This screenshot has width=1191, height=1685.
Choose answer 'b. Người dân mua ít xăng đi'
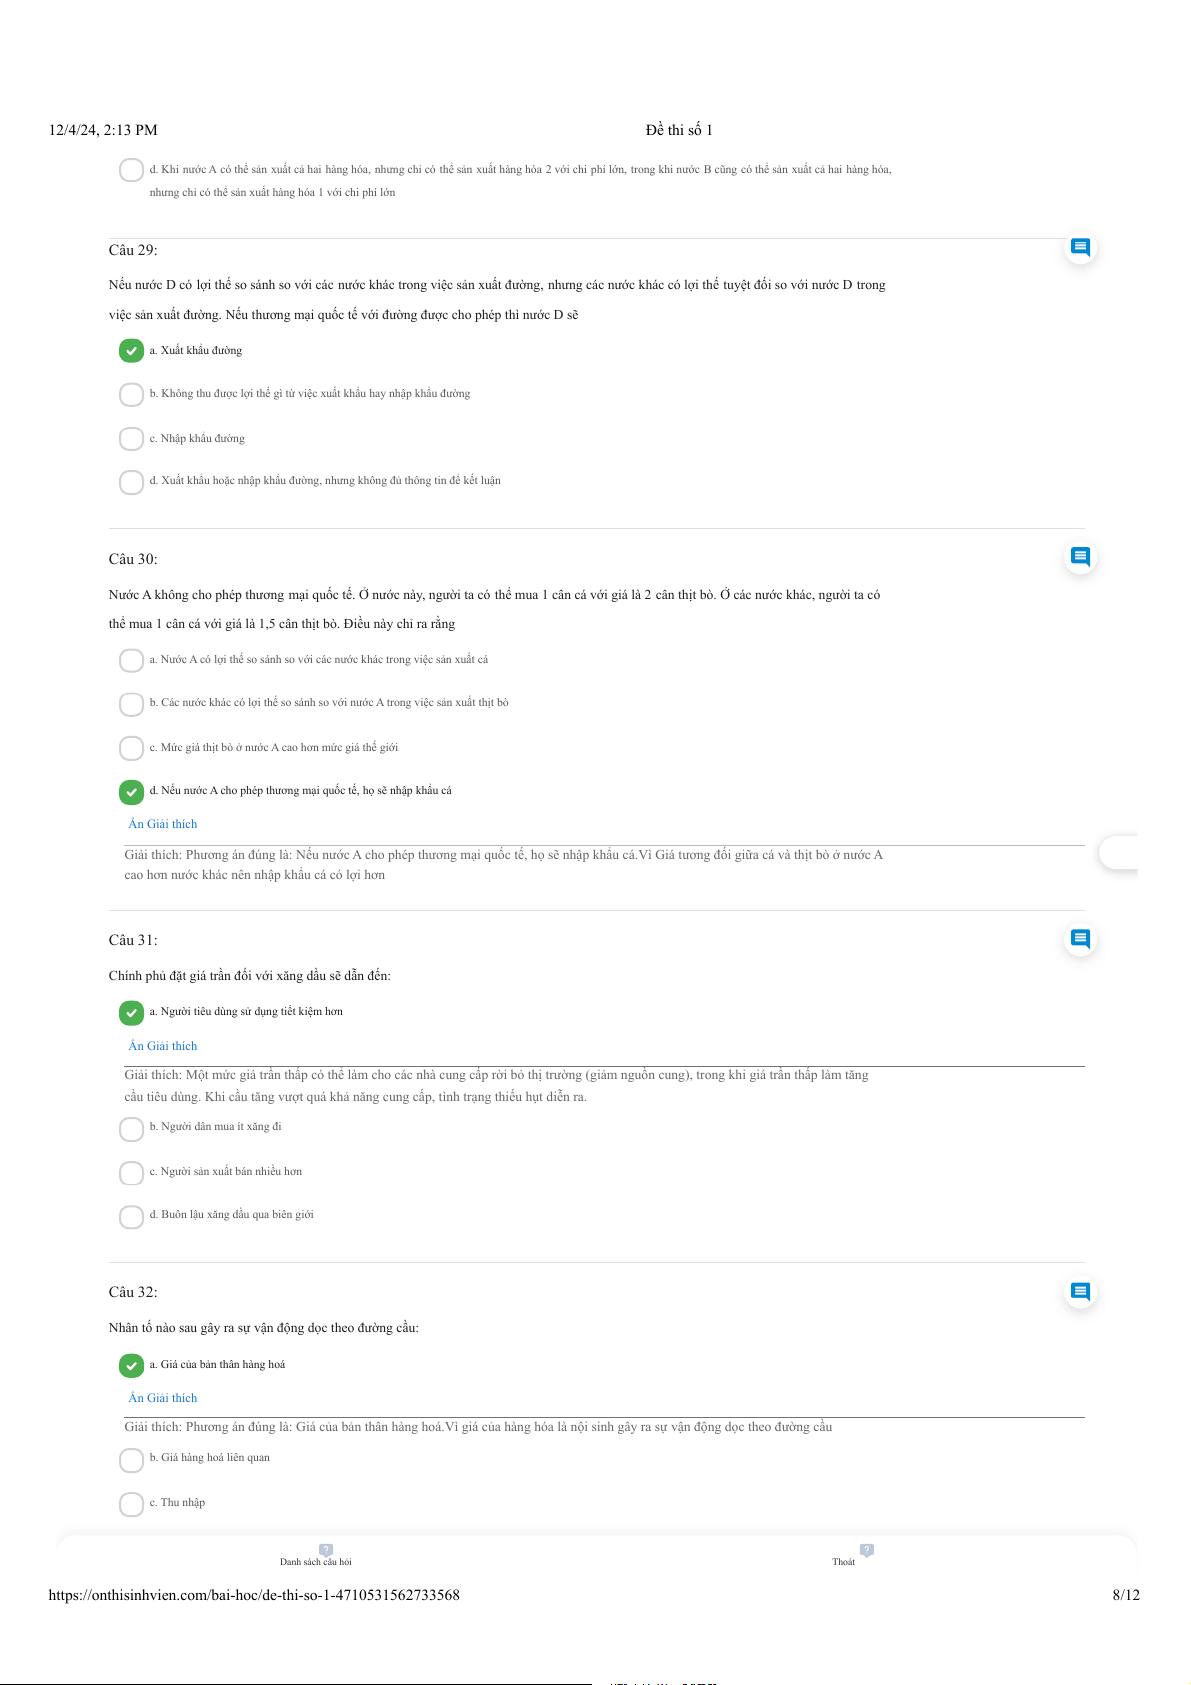coord(131,1129)
